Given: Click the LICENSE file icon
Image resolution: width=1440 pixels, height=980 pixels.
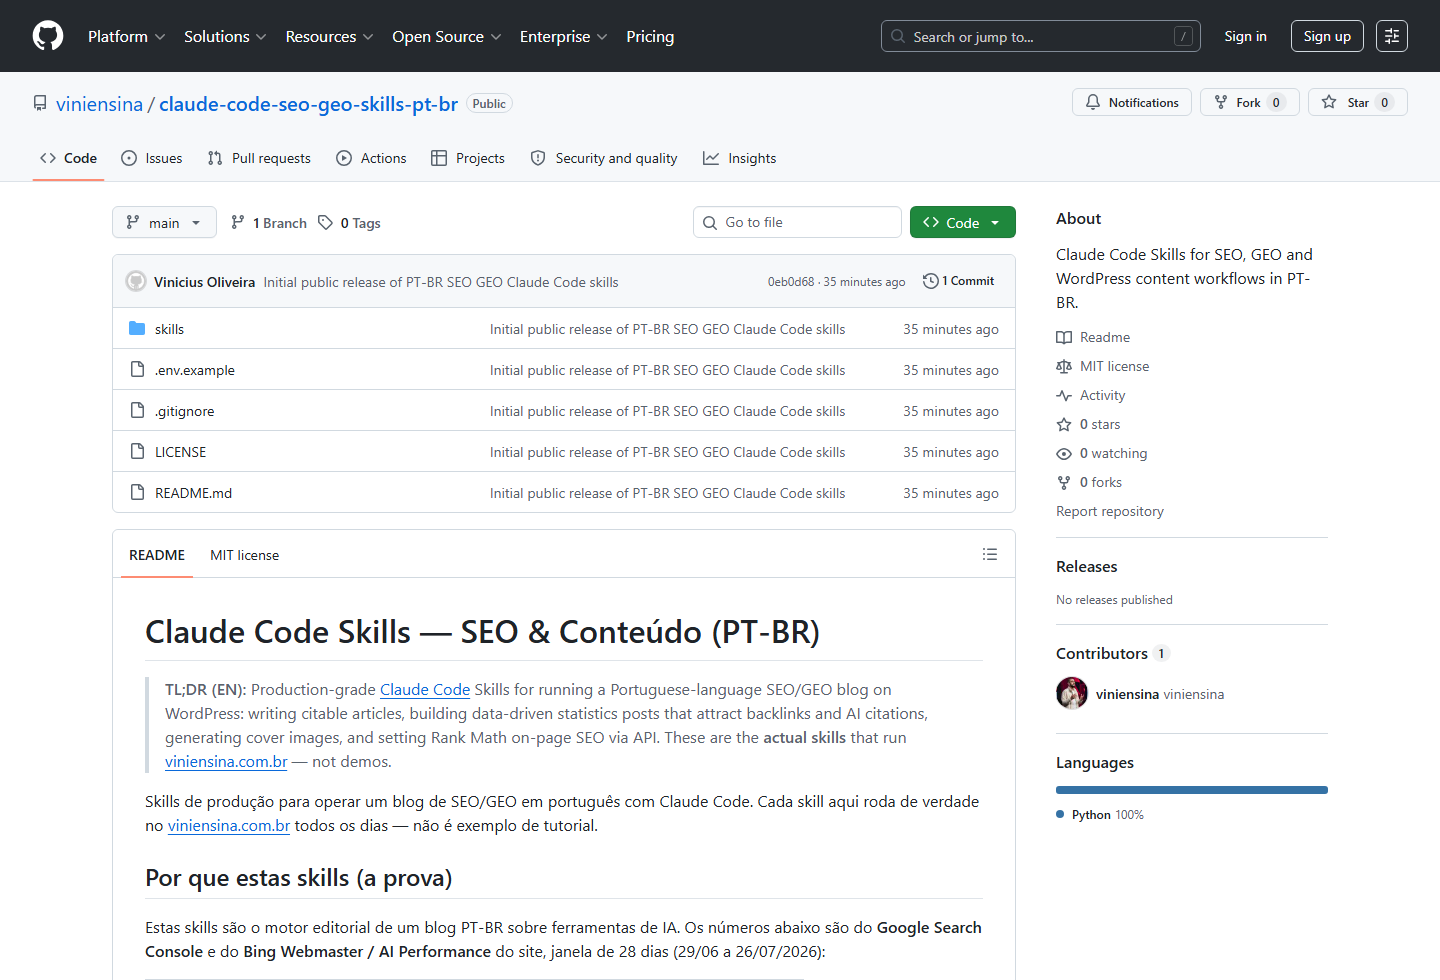Looking at the screenshot, I should 137,452.
